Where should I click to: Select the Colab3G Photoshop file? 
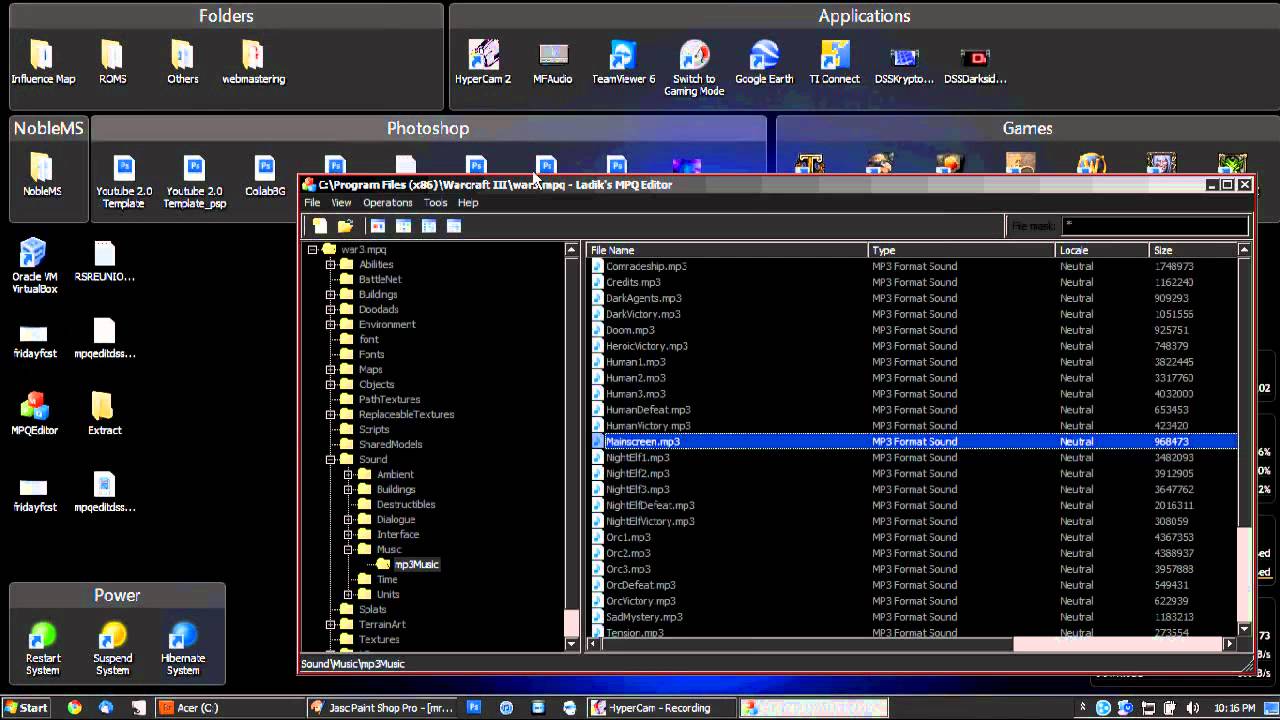point(265,175)
